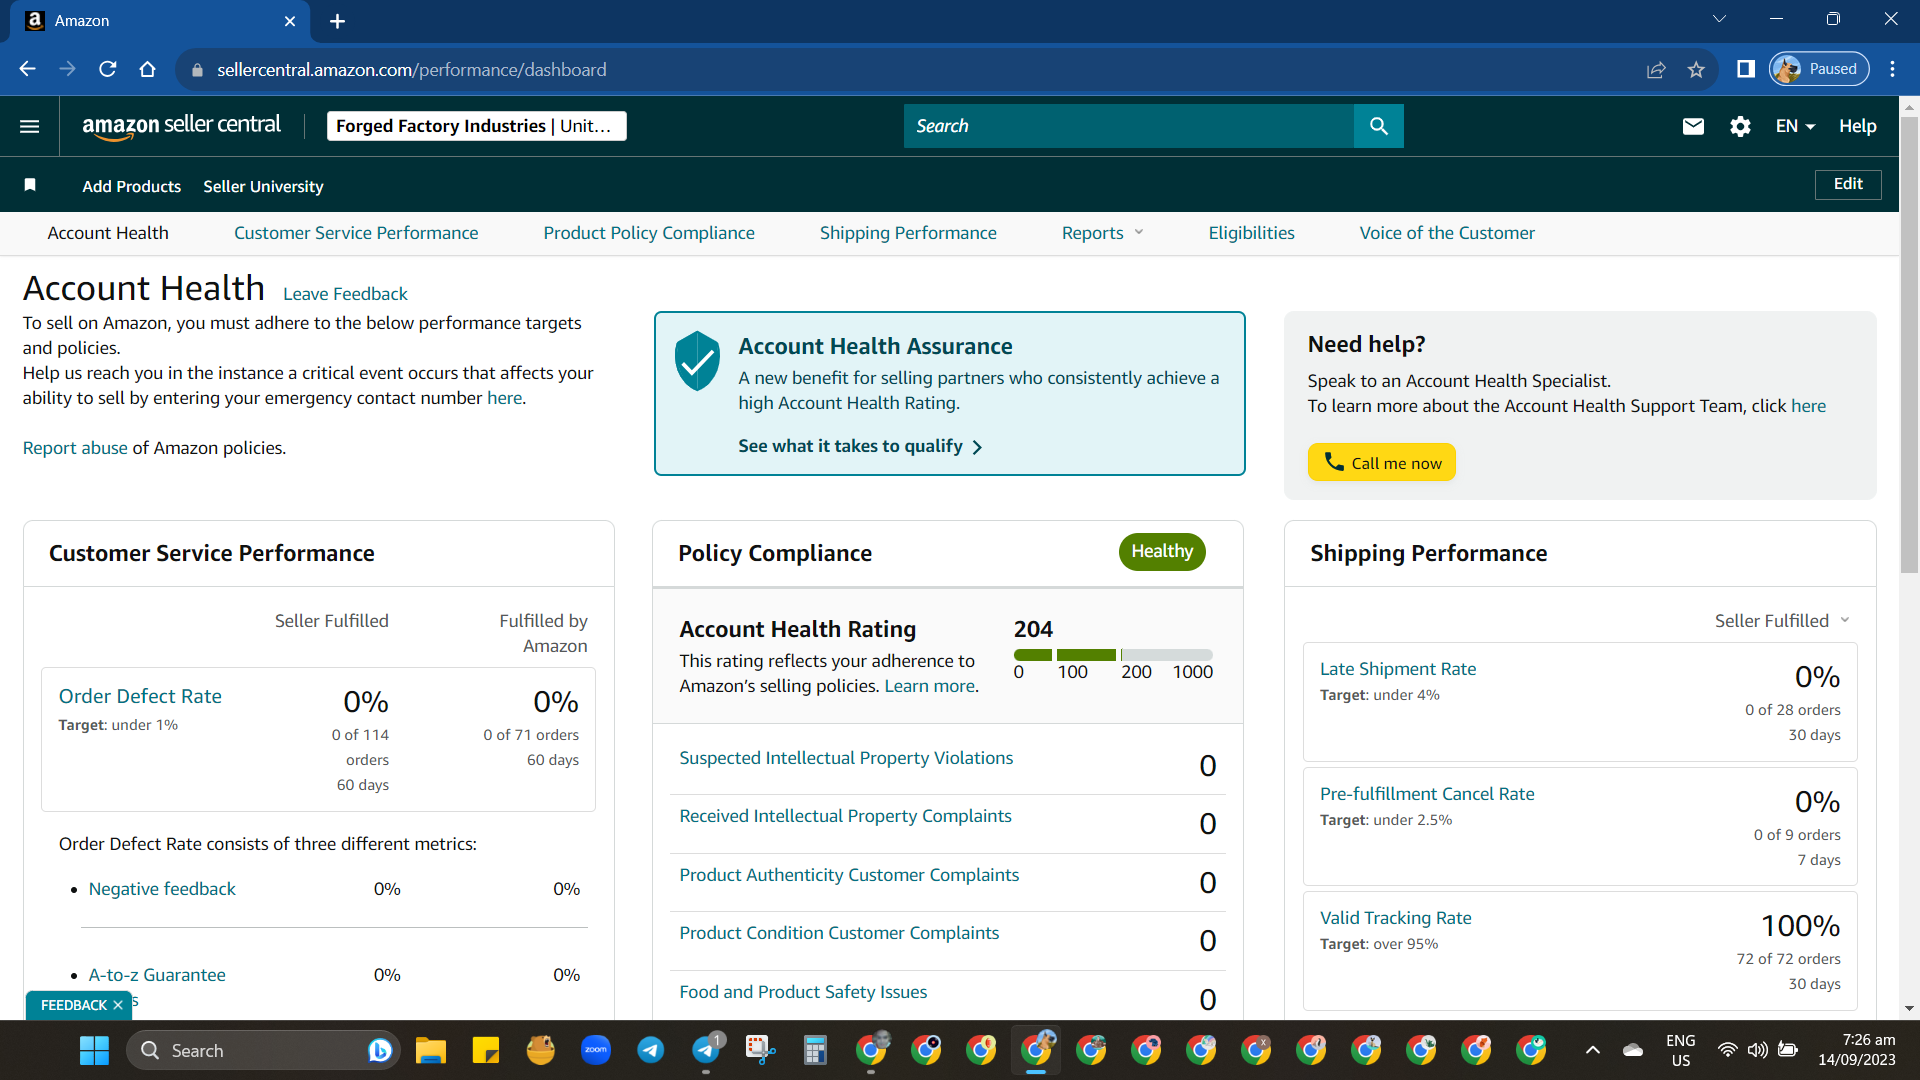Launch File Explorer from the taskbar
The height and width of the screenshot is (1080, 1920).
tap(431, 1050)
